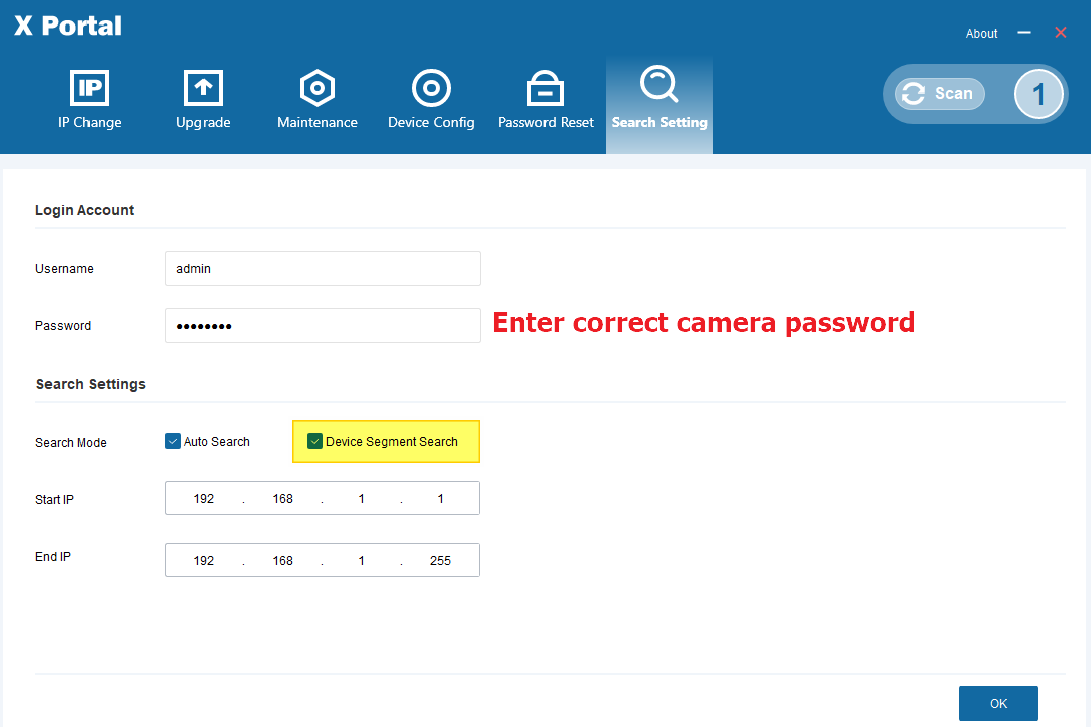This screenshot has height=727, width=1091.
Task: Click the Maintenance icon
Action: 317,88
